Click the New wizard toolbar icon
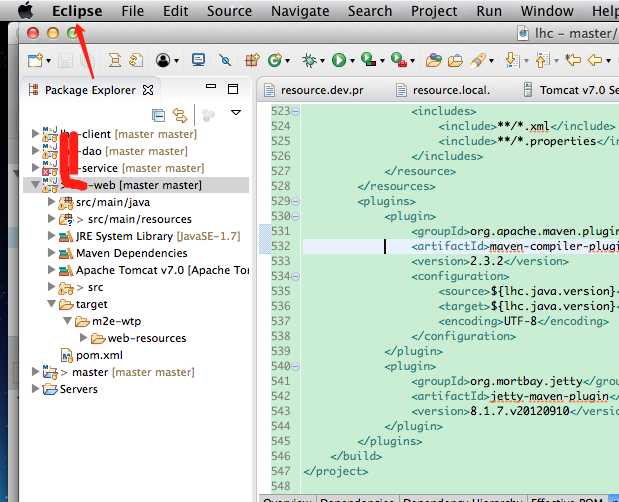 pyautogui.click(x=35, y=60)
